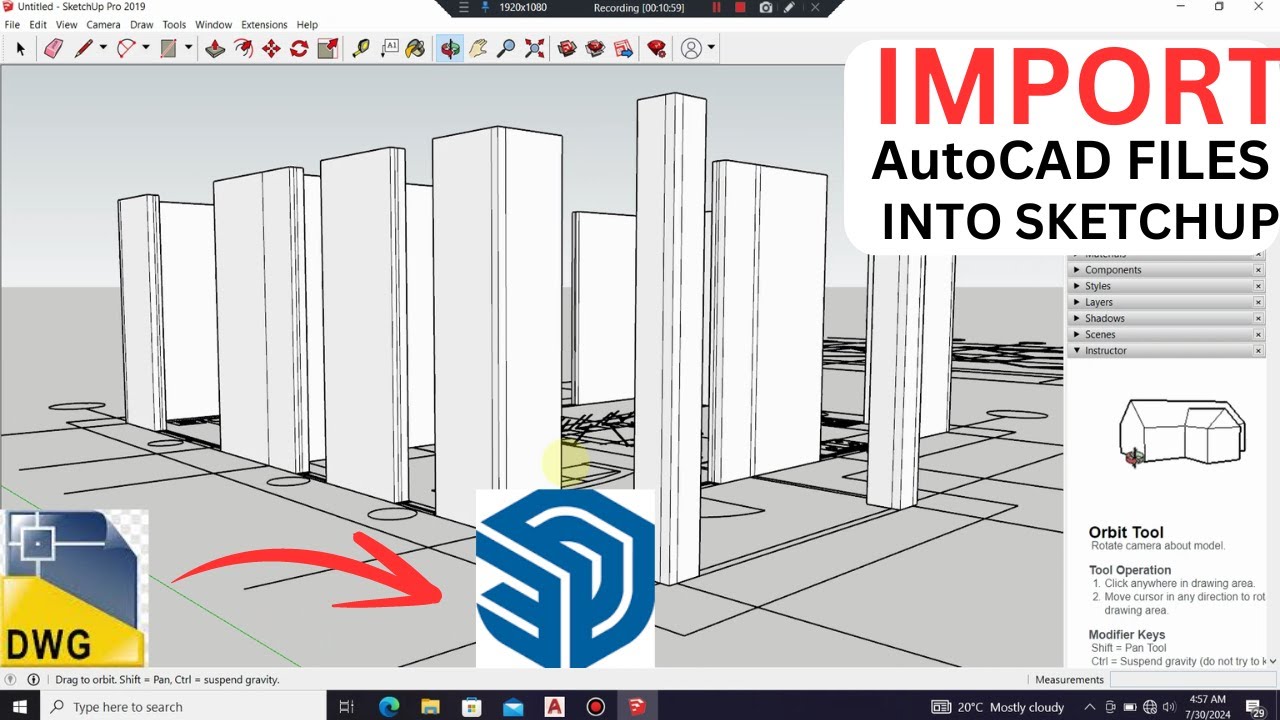Click the Zoom Extents tool
This screenshot has width=1280, height=720.
pos(535,47)
